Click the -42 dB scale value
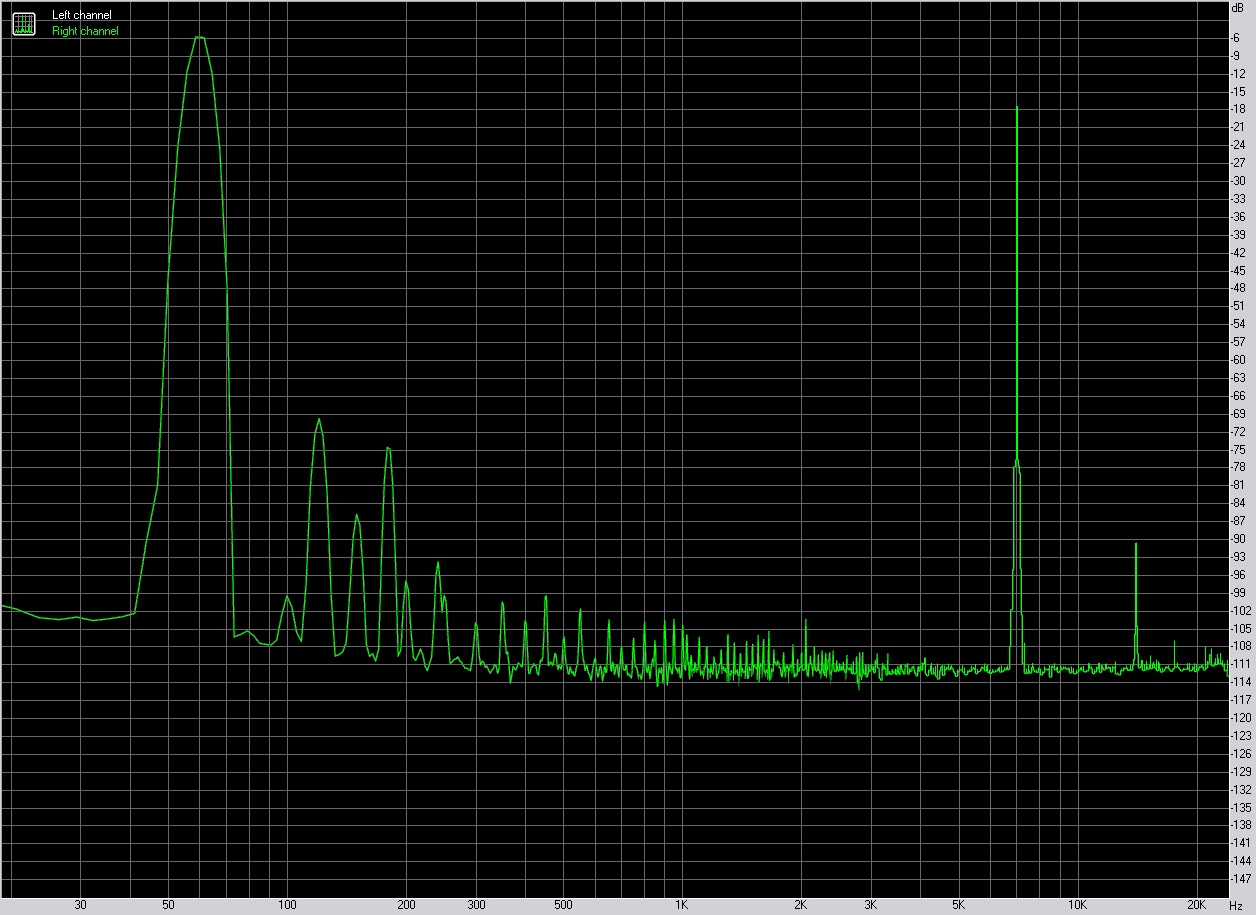 pyautogui.click(x=1240, y=253)
